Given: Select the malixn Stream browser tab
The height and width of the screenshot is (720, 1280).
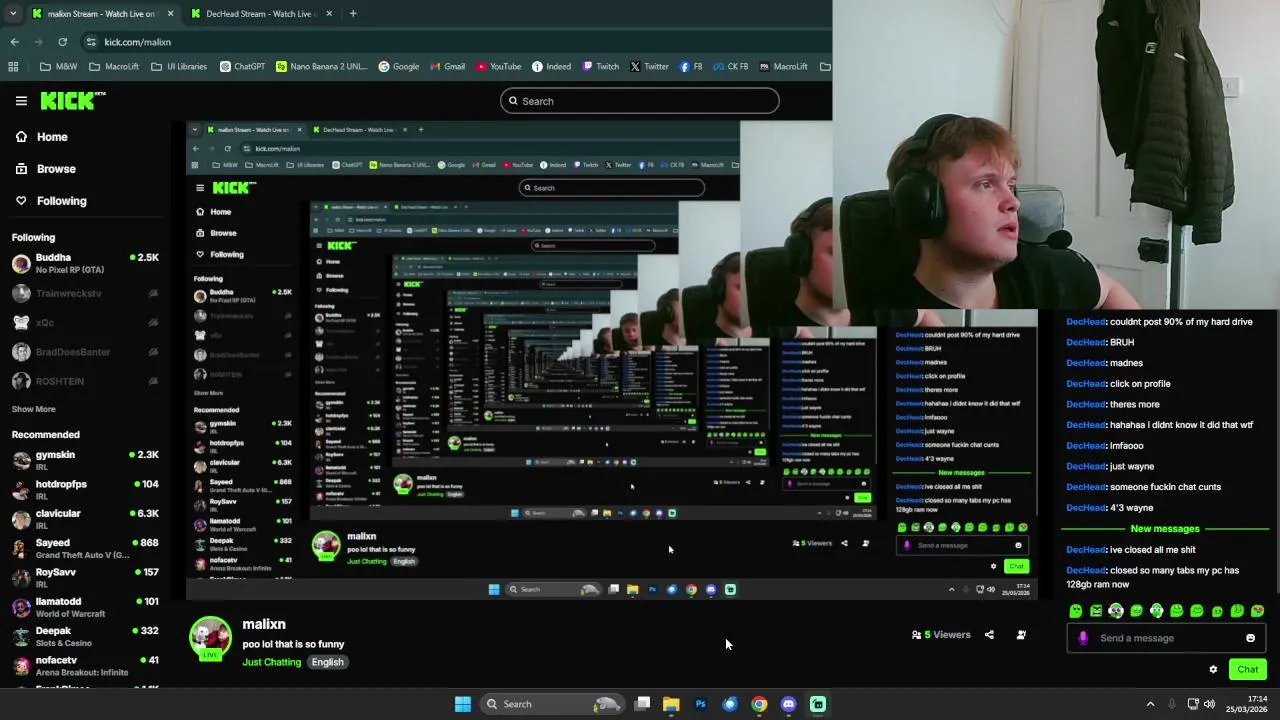Looking at the screenshot, I should pos(100,14).
